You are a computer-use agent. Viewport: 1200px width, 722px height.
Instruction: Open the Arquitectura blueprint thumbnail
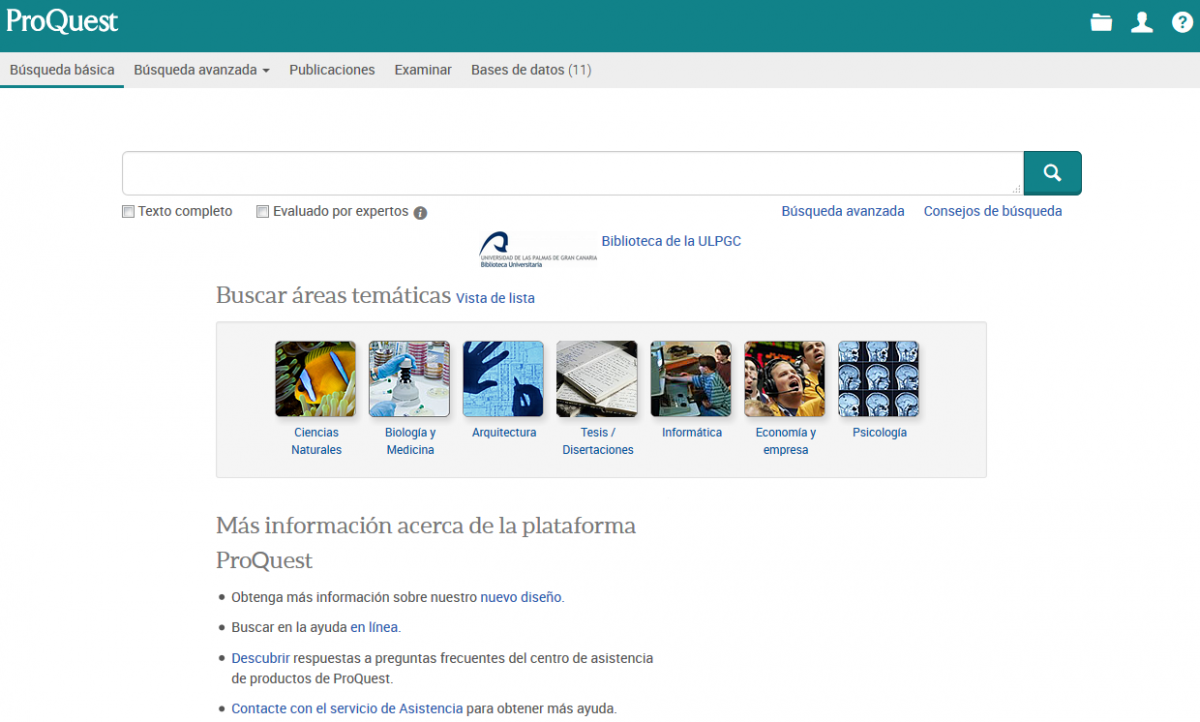point(503,379)
